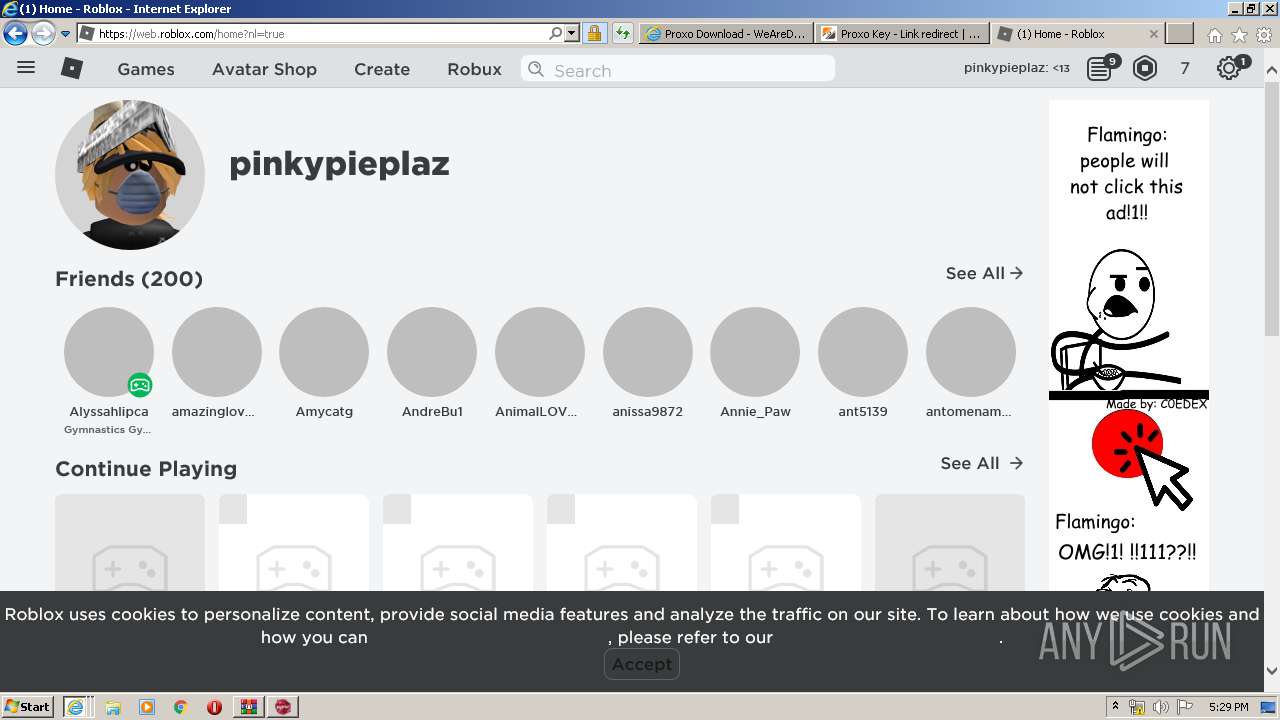Open the WinRAR taskbar icon
Viewport: 1280px width, 720px height.
click(x=248, y=706)
